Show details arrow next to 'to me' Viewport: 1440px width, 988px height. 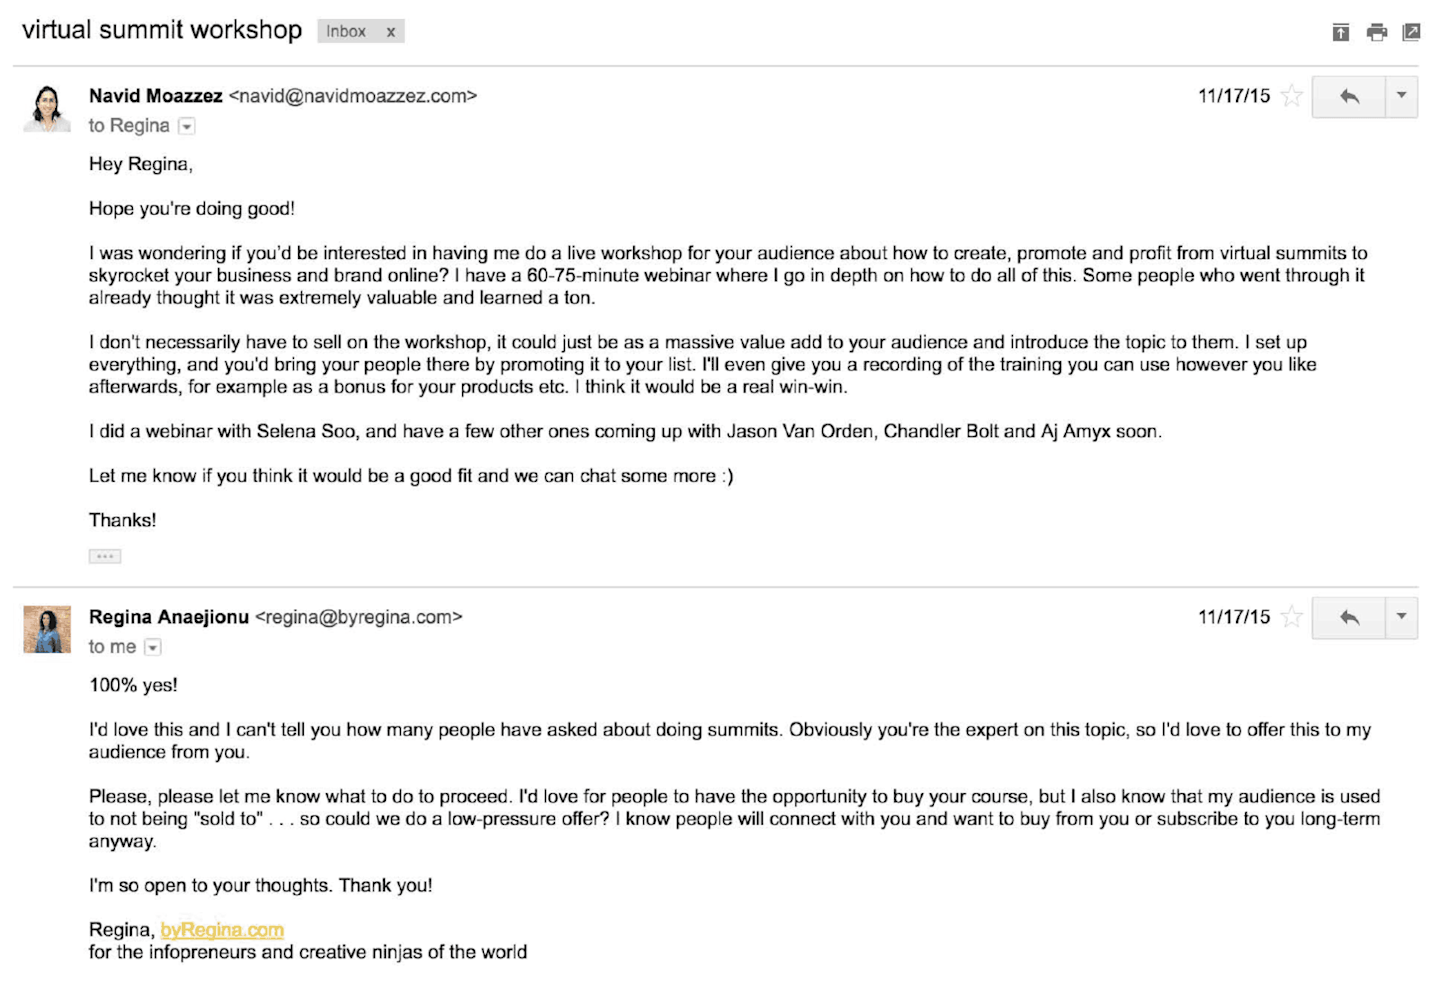click(x=153, y=648)
